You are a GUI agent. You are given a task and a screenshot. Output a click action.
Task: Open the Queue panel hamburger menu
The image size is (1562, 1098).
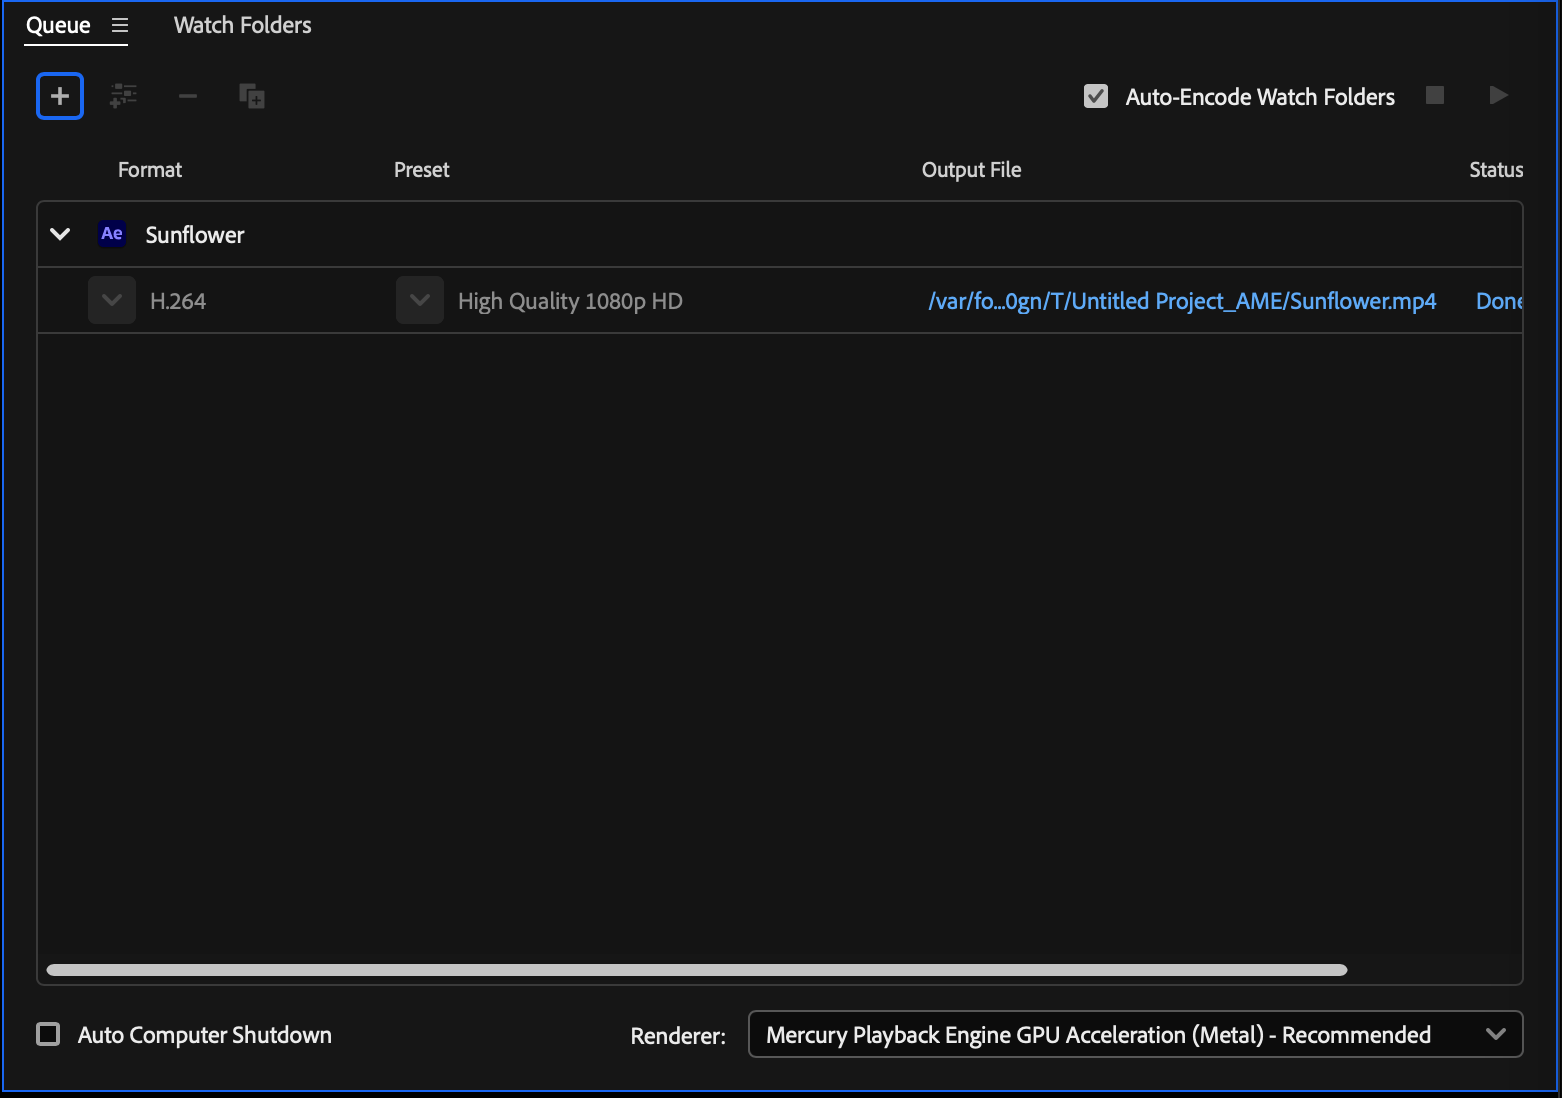pos(120,26)
